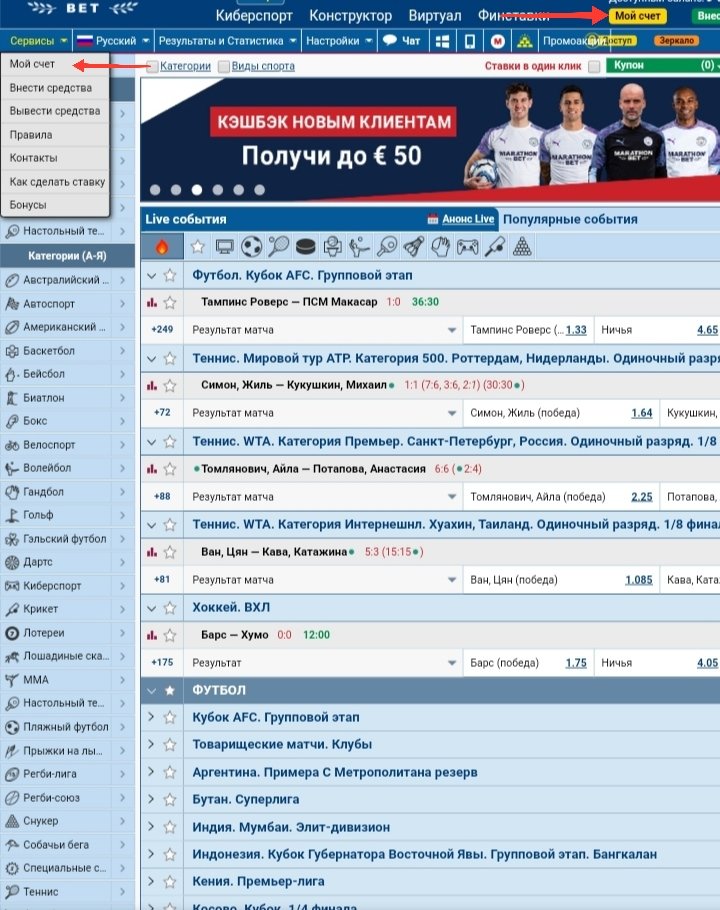Screen dimensions: 720x910
Task: Open Русский language dropdown
Action: [113, 41]
